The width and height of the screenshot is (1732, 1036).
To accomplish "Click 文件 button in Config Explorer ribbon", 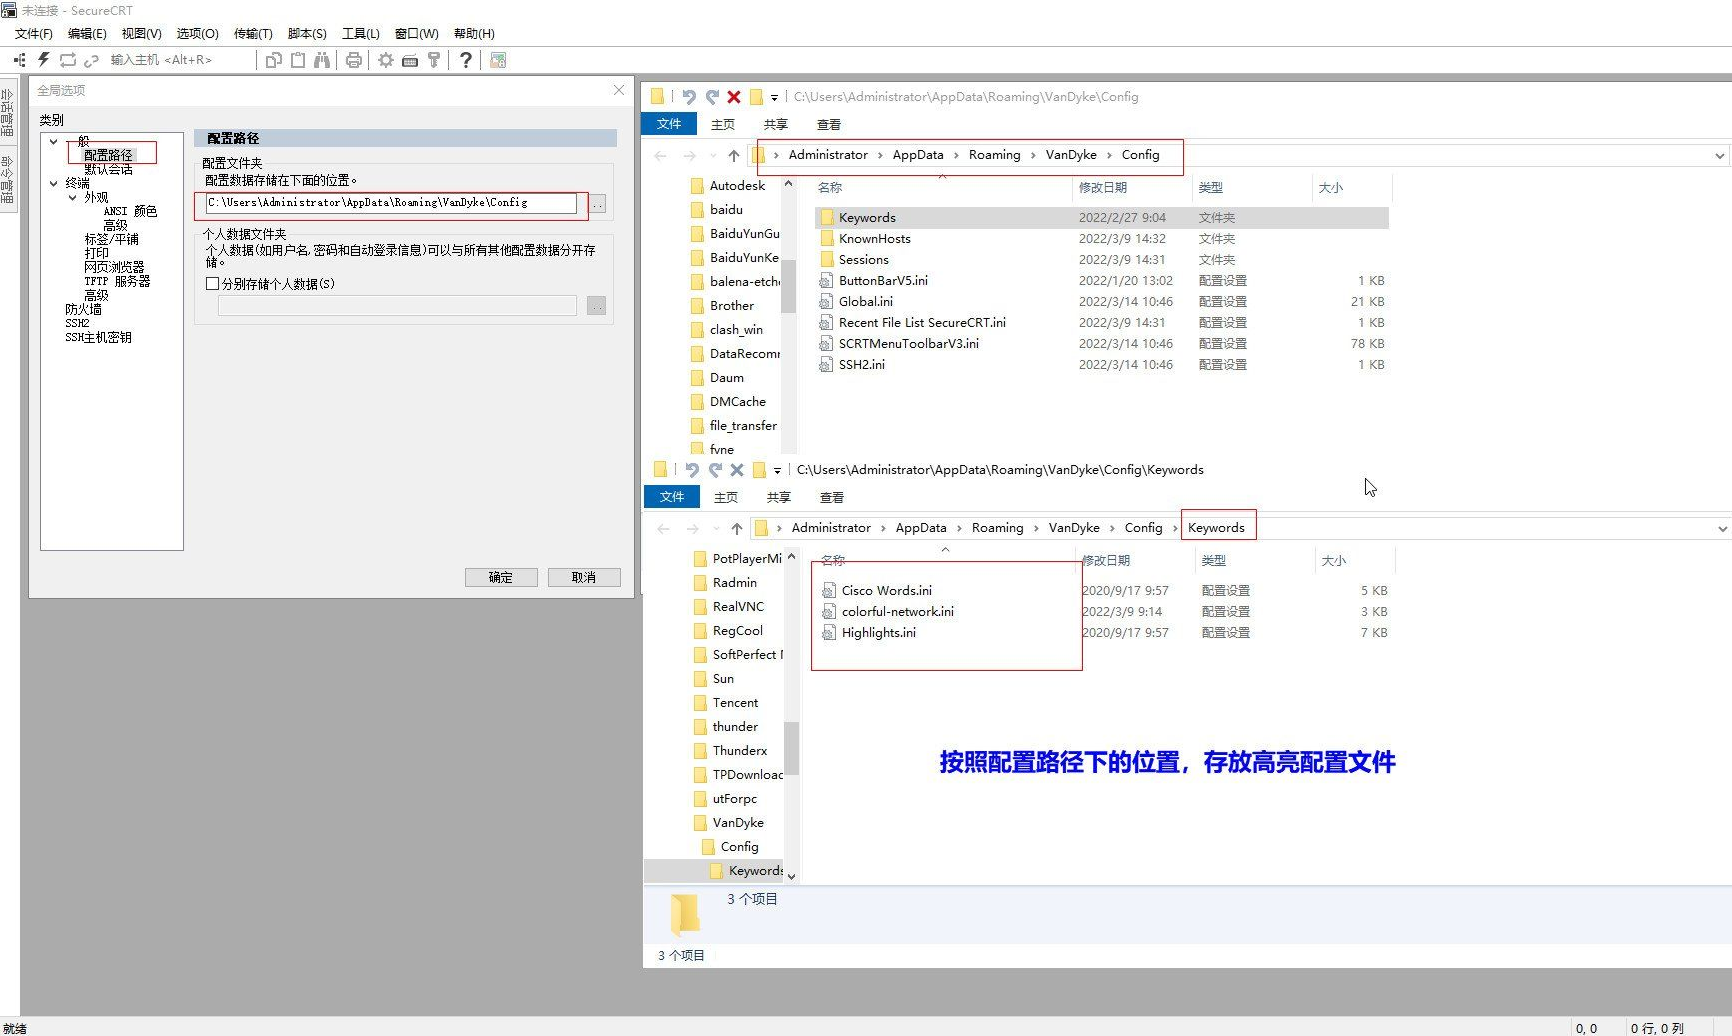I will click(x=669, y=124).
